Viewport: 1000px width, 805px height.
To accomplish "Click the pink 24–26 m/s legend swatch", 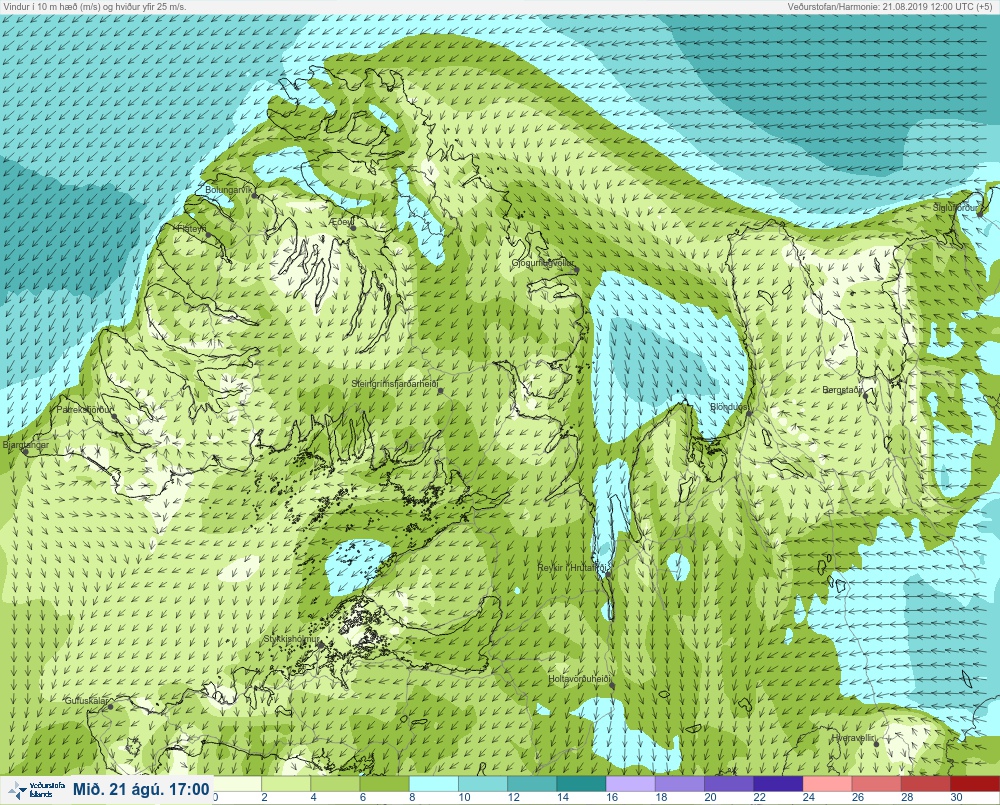I will 827,783.
